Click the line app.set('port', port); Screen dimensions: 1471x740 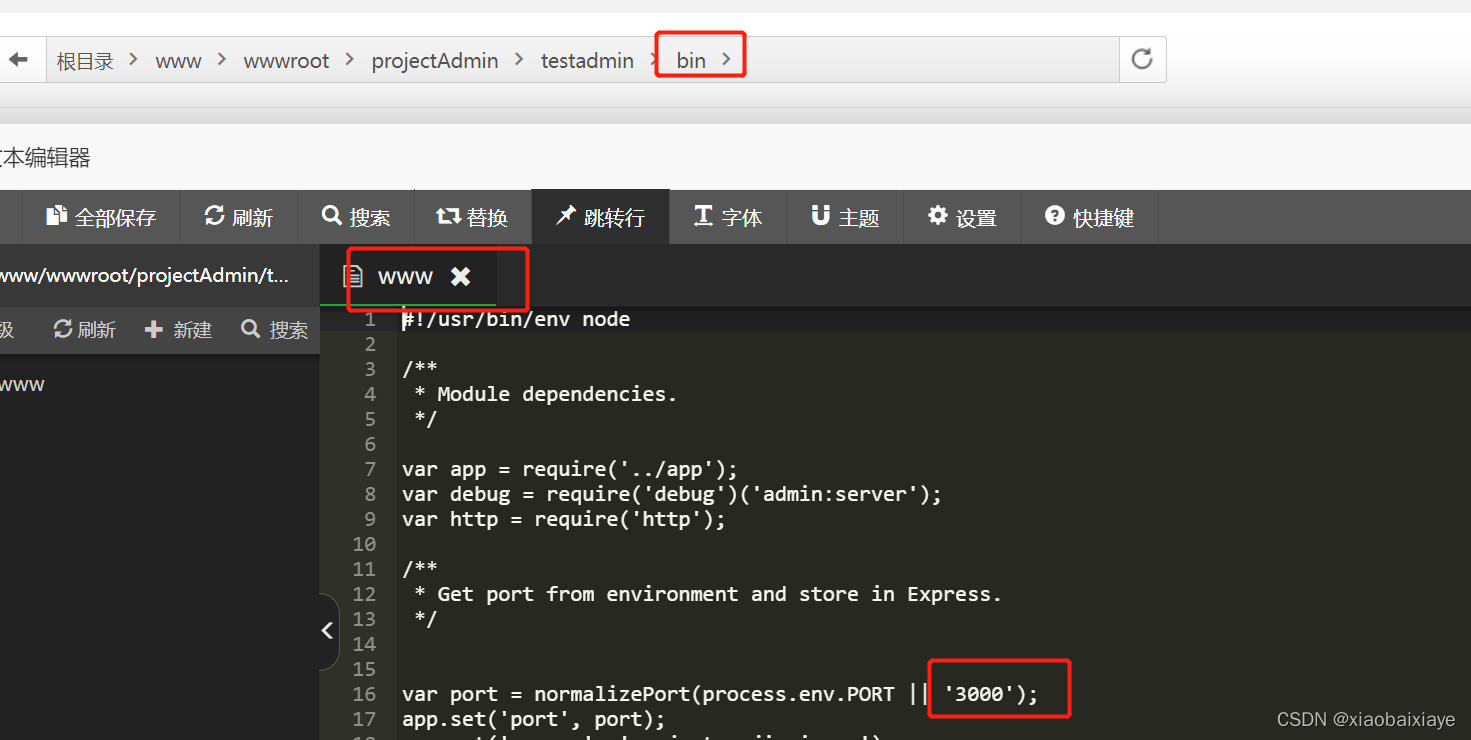click(x=533, y=719)
